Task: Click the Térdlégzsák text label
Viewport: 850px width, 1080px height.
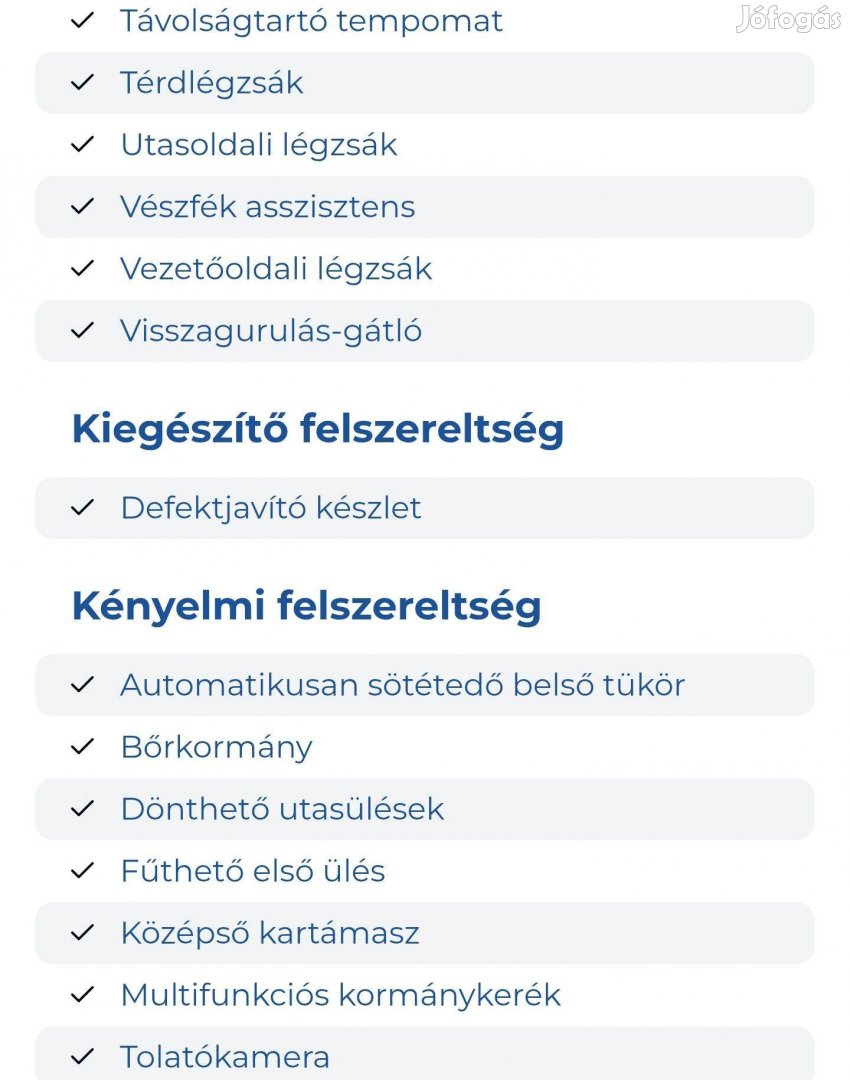Action: pyautogui.click(x=212, y=83)
